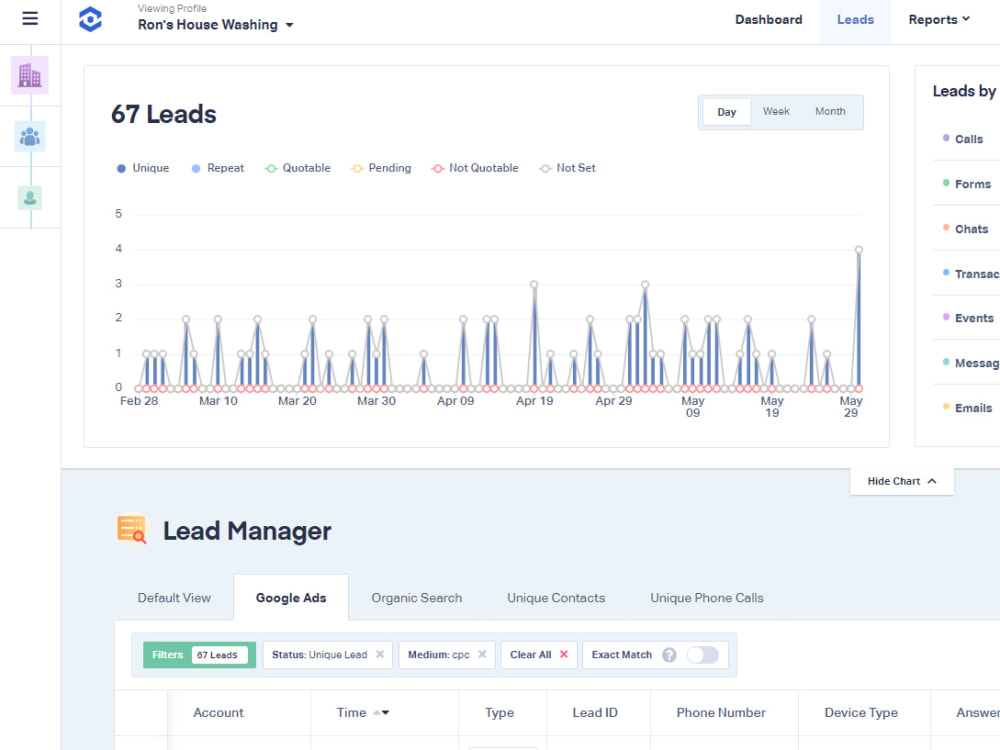Switch to Organic Search tab
The width and height of the screenshot is (1000, 750).
coord(416,598)
